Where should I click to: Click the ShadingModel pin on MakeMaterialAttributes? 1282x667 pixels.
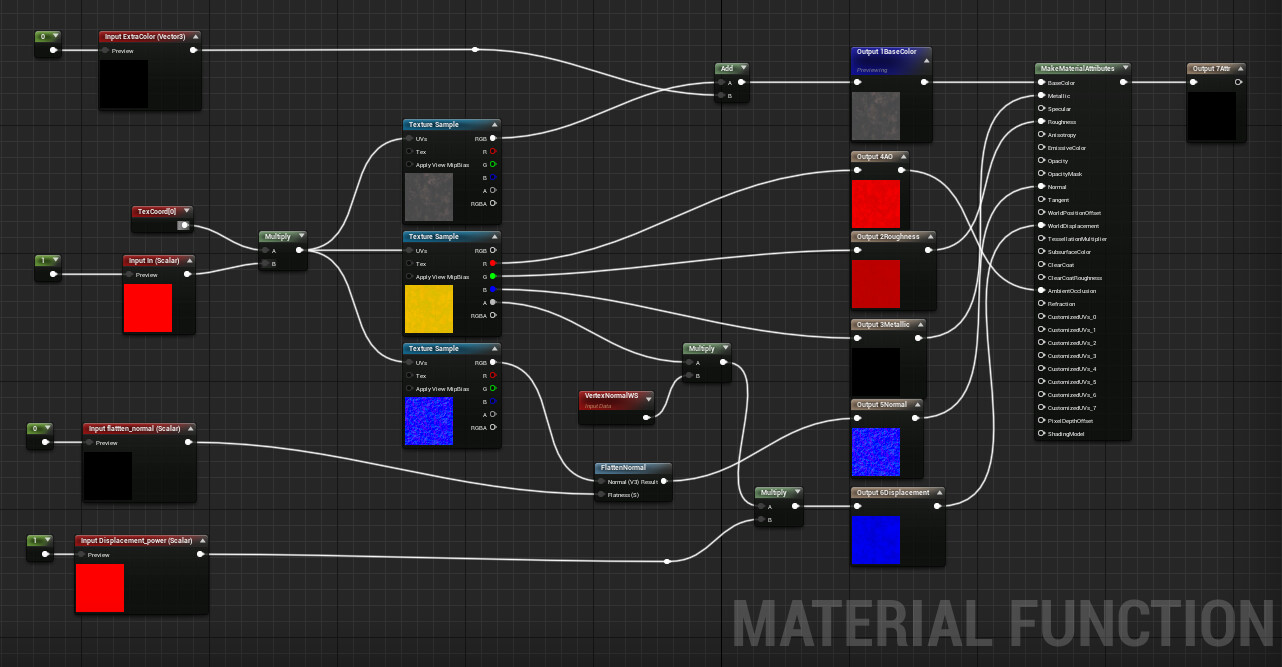[x=1041, y=434]
